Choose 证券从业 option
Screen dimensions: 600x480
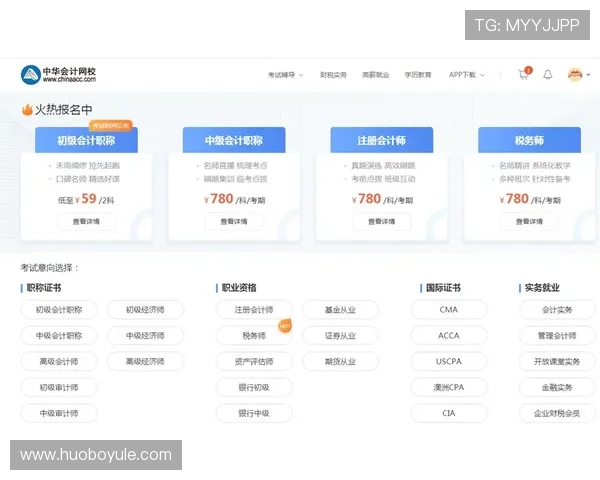tap(341, 336)
